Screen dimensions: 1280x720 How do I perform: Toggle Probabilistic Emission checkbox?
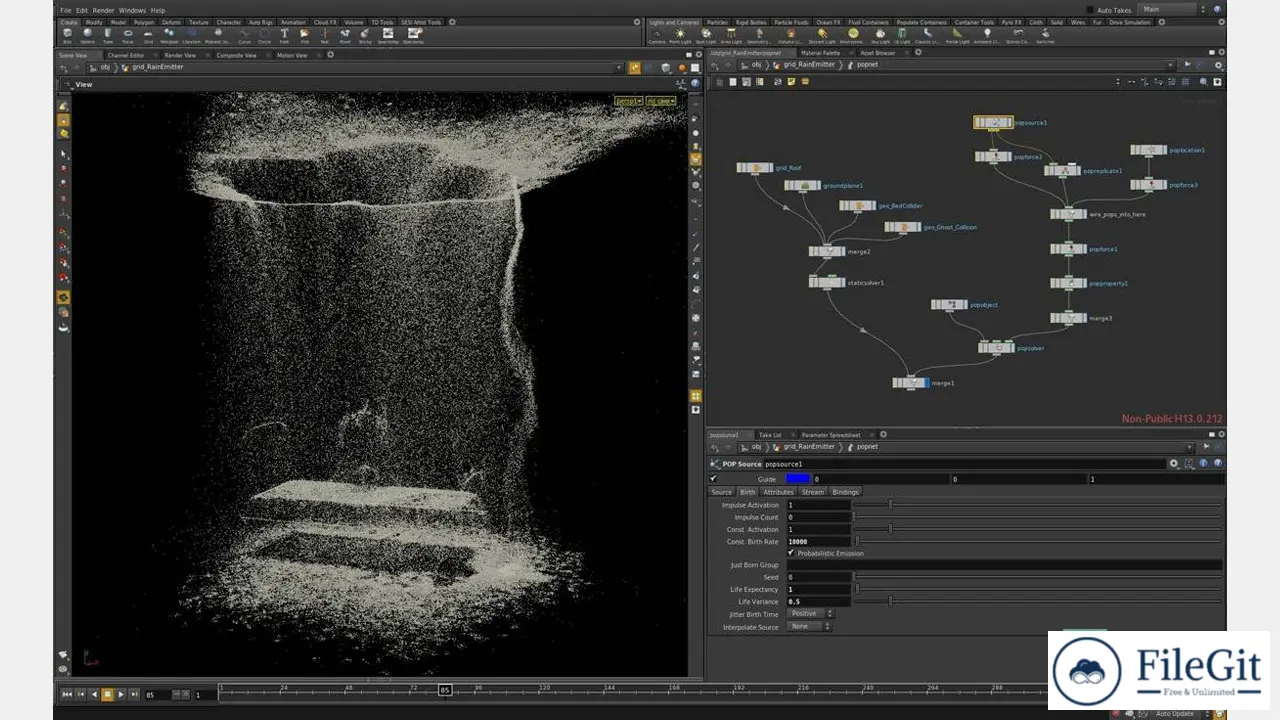pos(791,553)
